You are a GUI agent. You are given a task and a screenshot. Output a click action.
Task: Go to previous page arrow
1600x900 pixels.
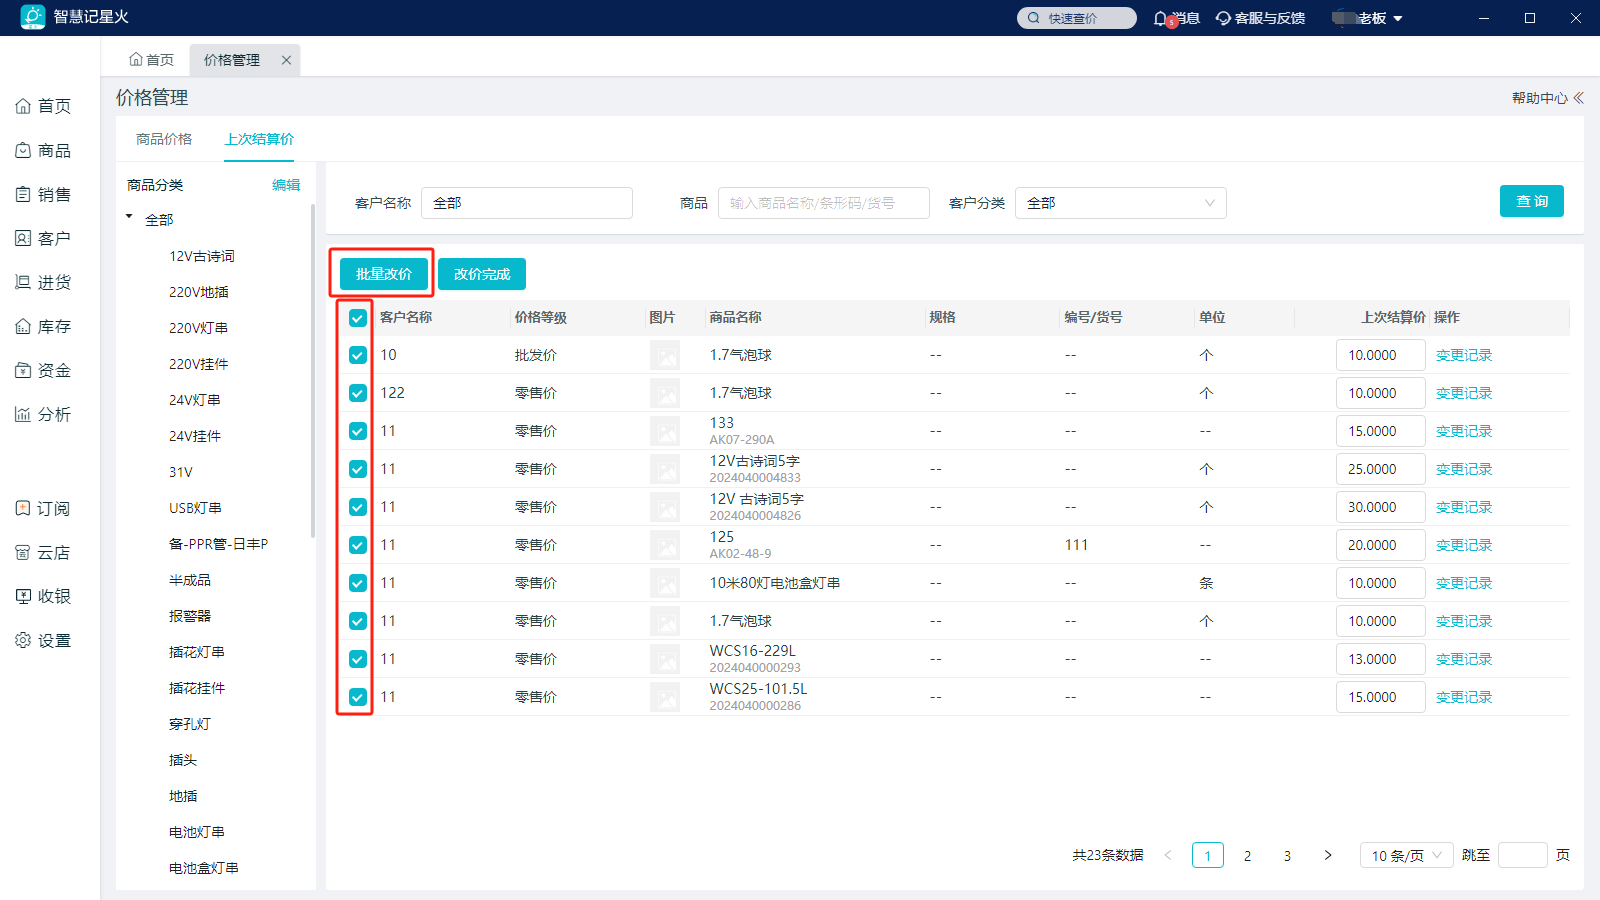coord(1168,855)
